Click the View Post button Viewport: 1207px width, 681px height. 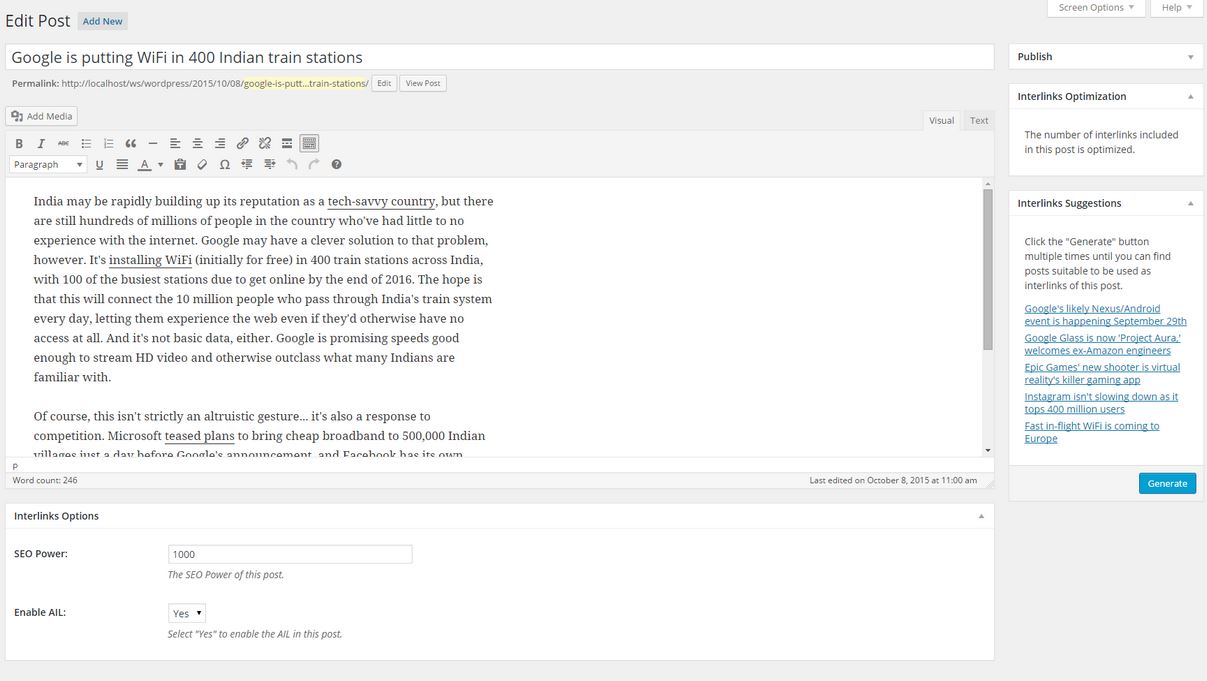pos(423,83)
